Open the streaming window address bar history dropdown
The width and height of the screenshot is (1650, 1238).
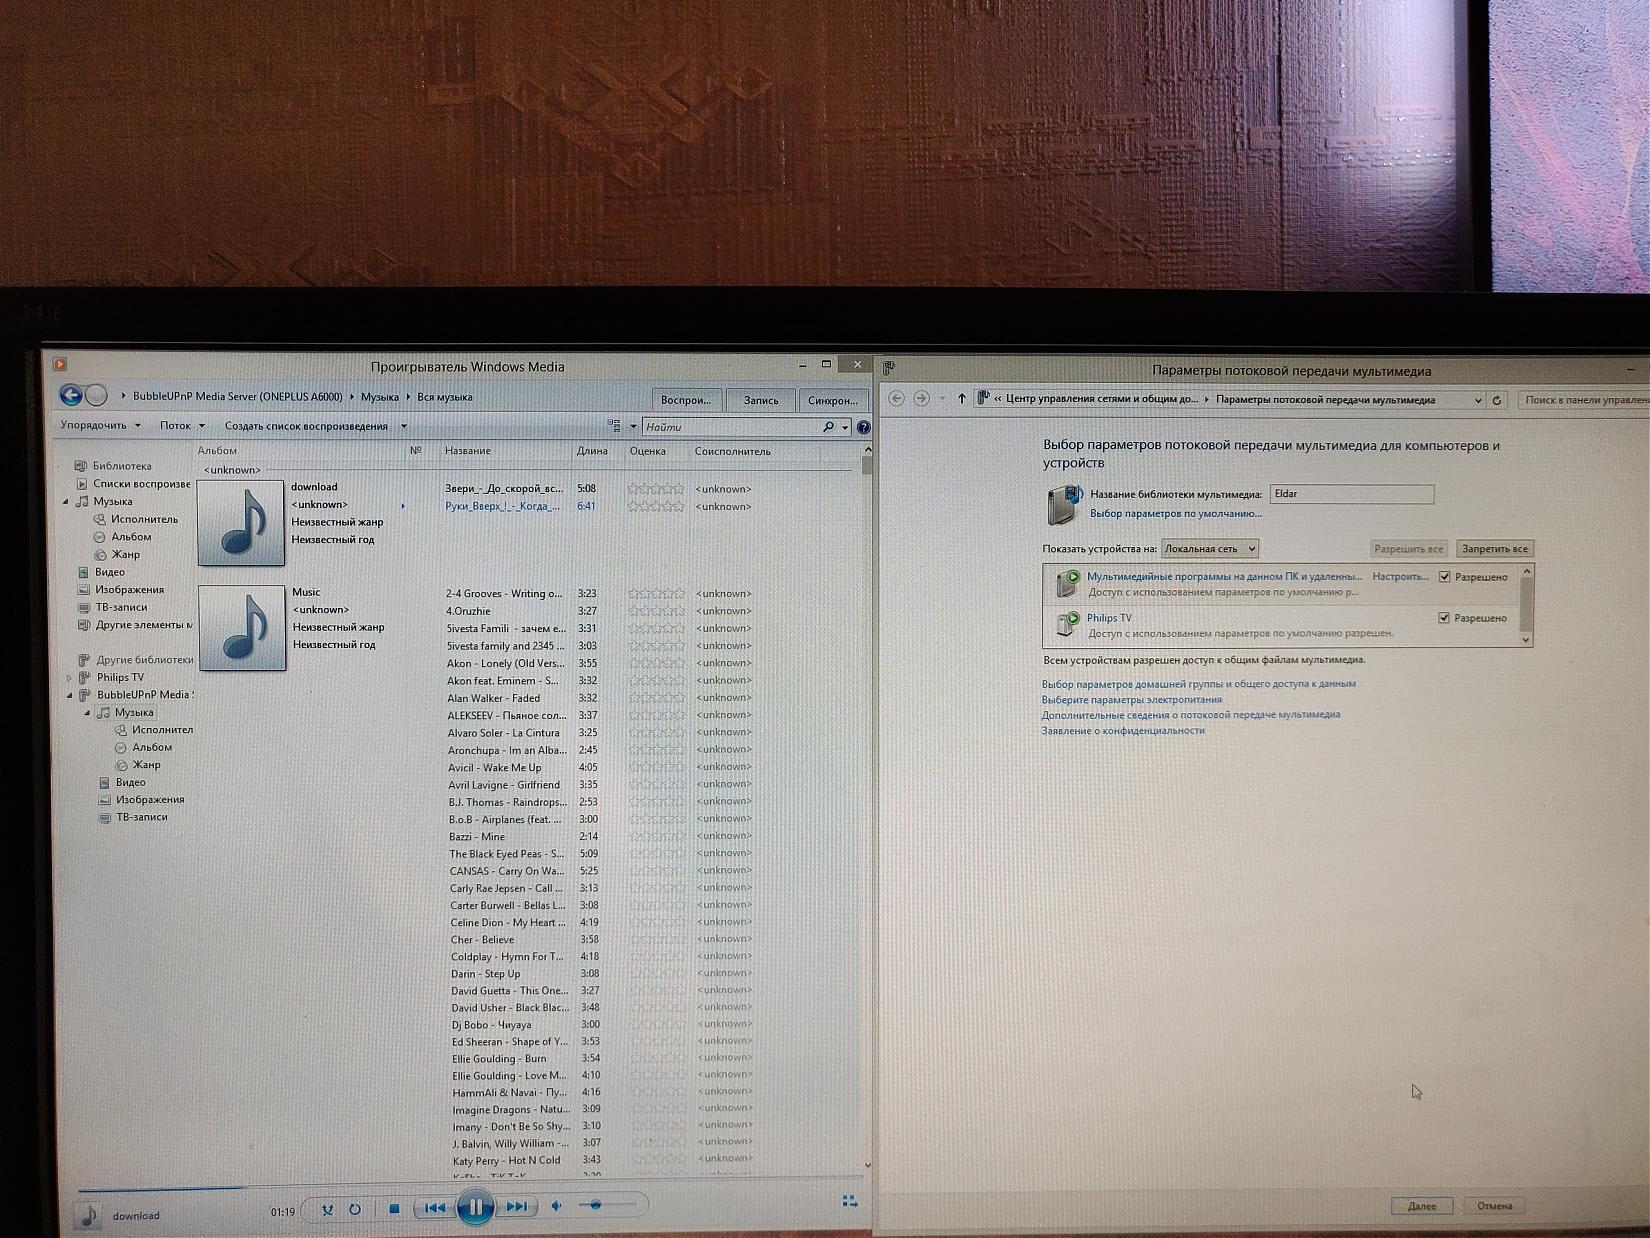1478,400
